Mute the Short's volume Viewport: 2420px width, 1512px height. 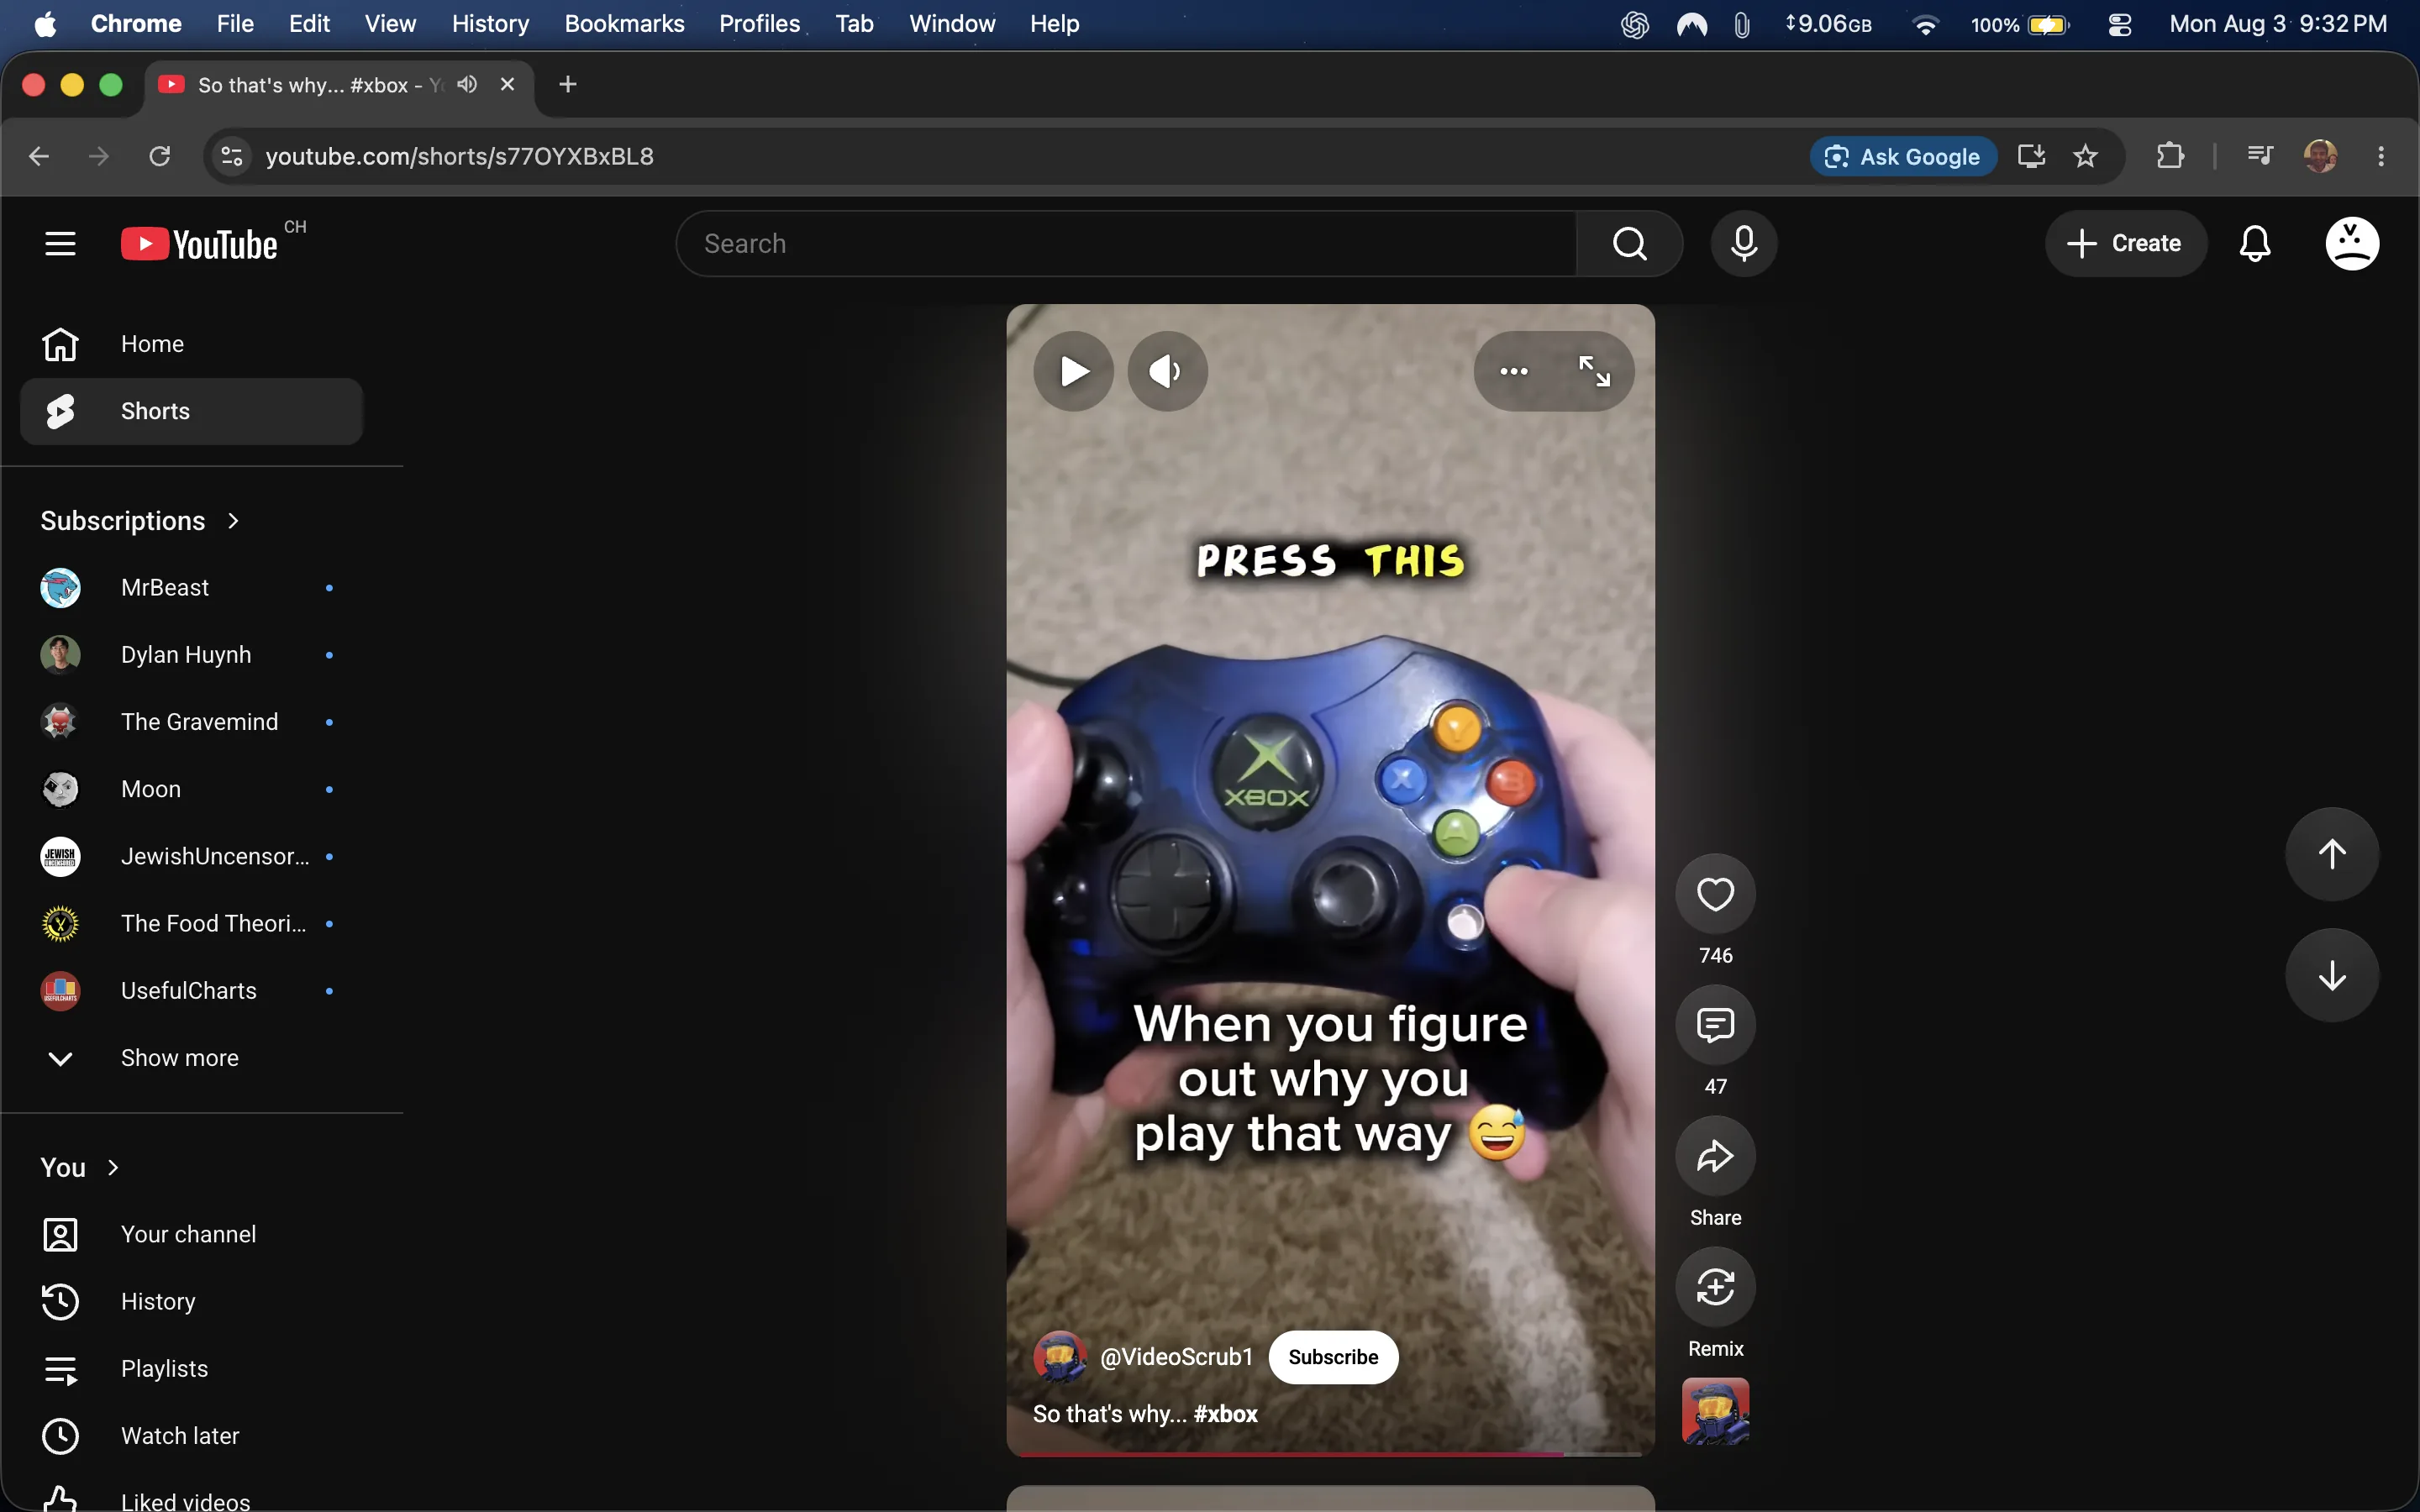coord(1167,371)
